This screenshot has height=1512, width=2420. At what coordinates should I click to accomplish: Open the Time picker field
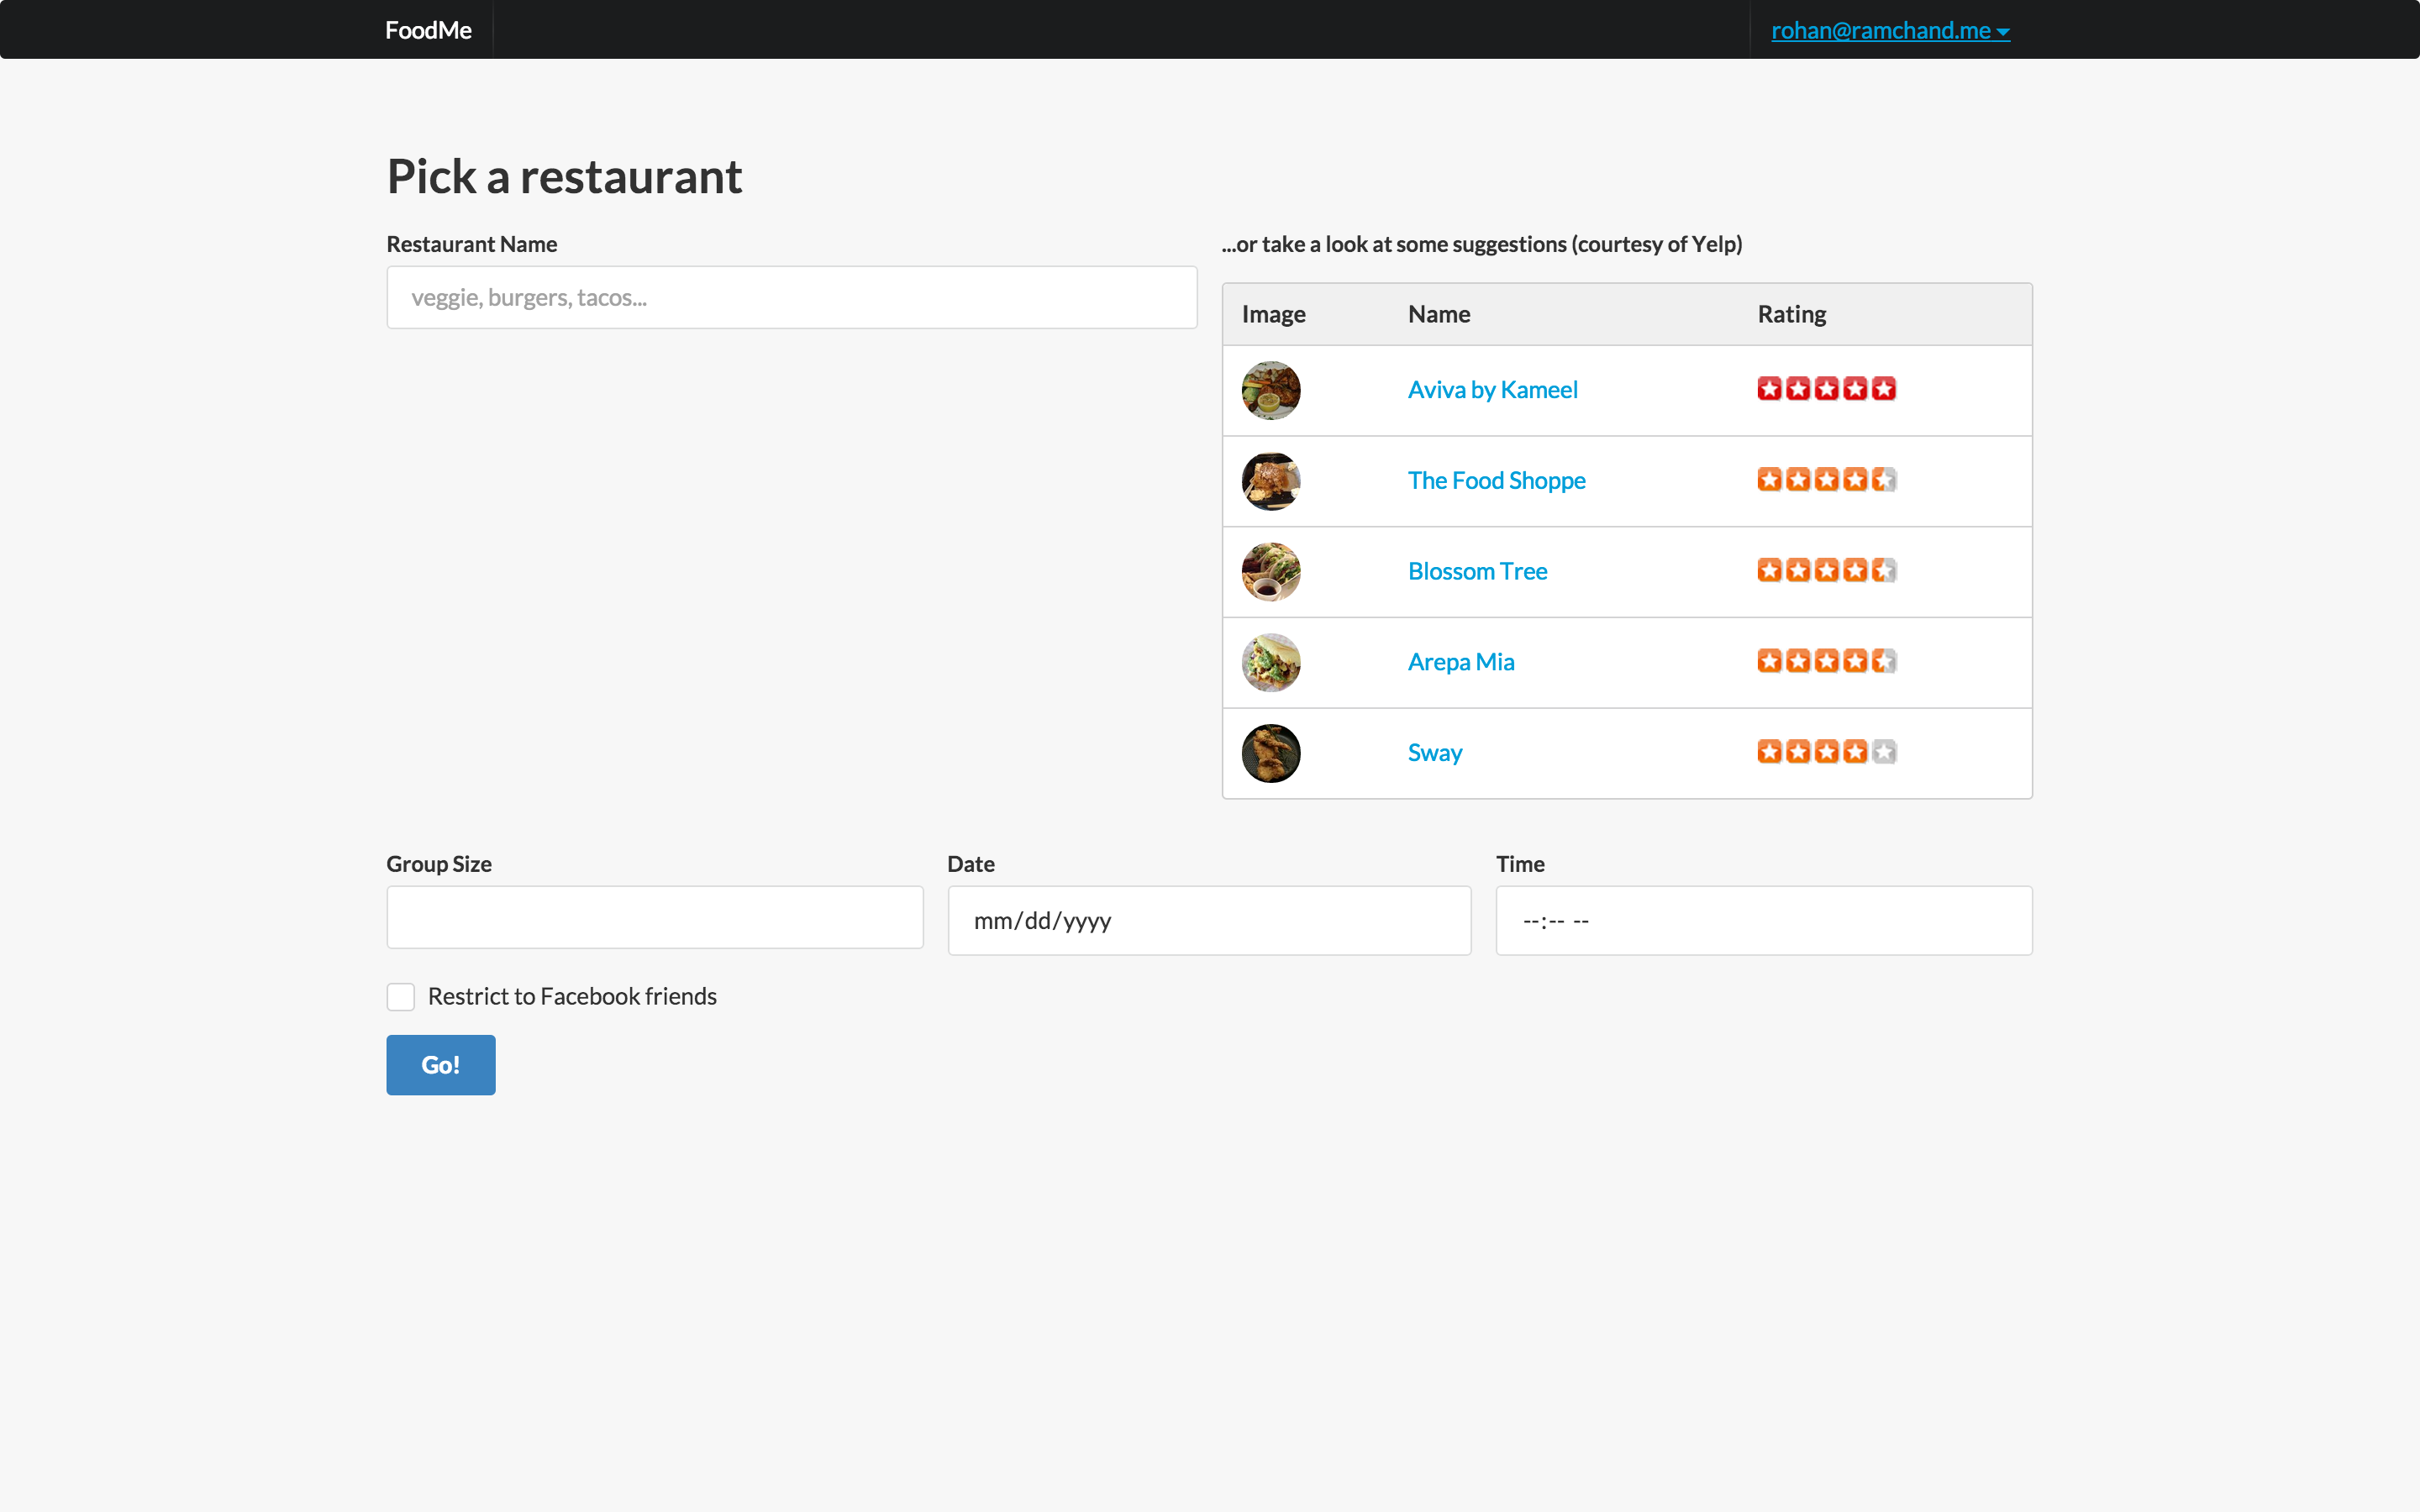[x=1763, y=920]
